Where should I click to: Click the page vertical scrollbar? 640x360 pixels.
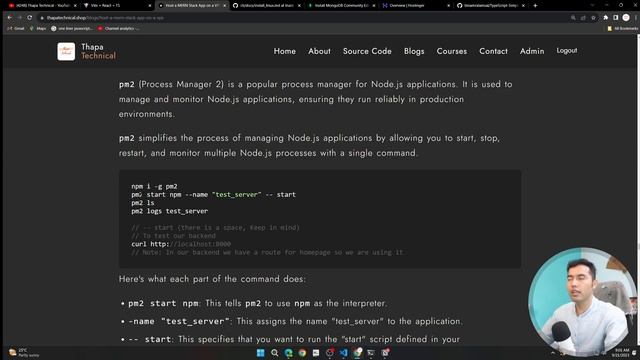point(638,190)
